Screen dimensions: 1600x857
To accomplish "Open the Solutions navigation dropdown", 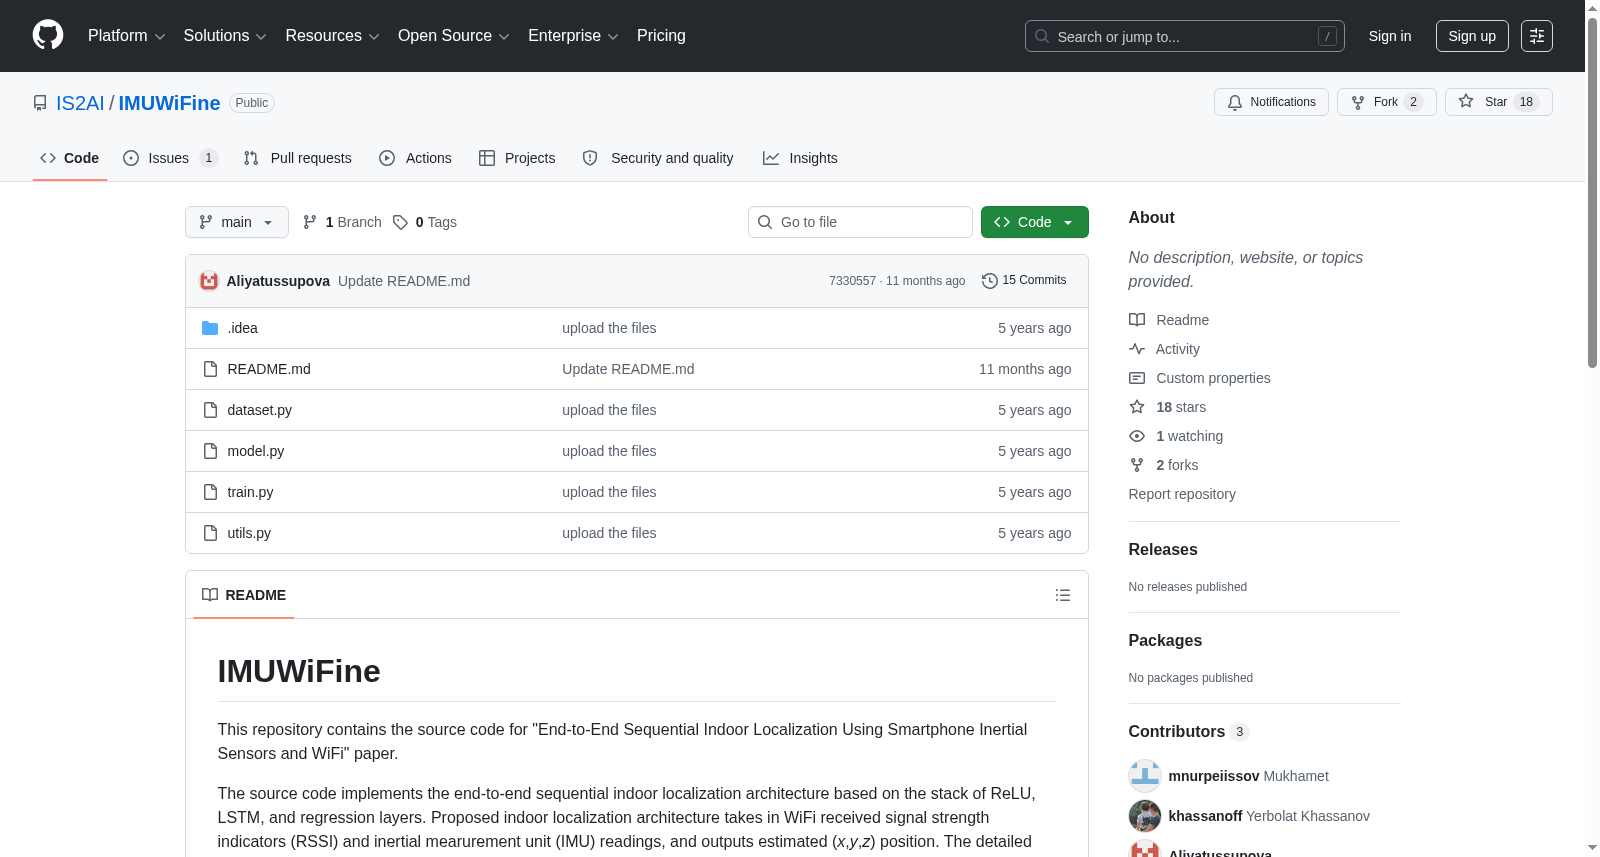I will point(225,36).
